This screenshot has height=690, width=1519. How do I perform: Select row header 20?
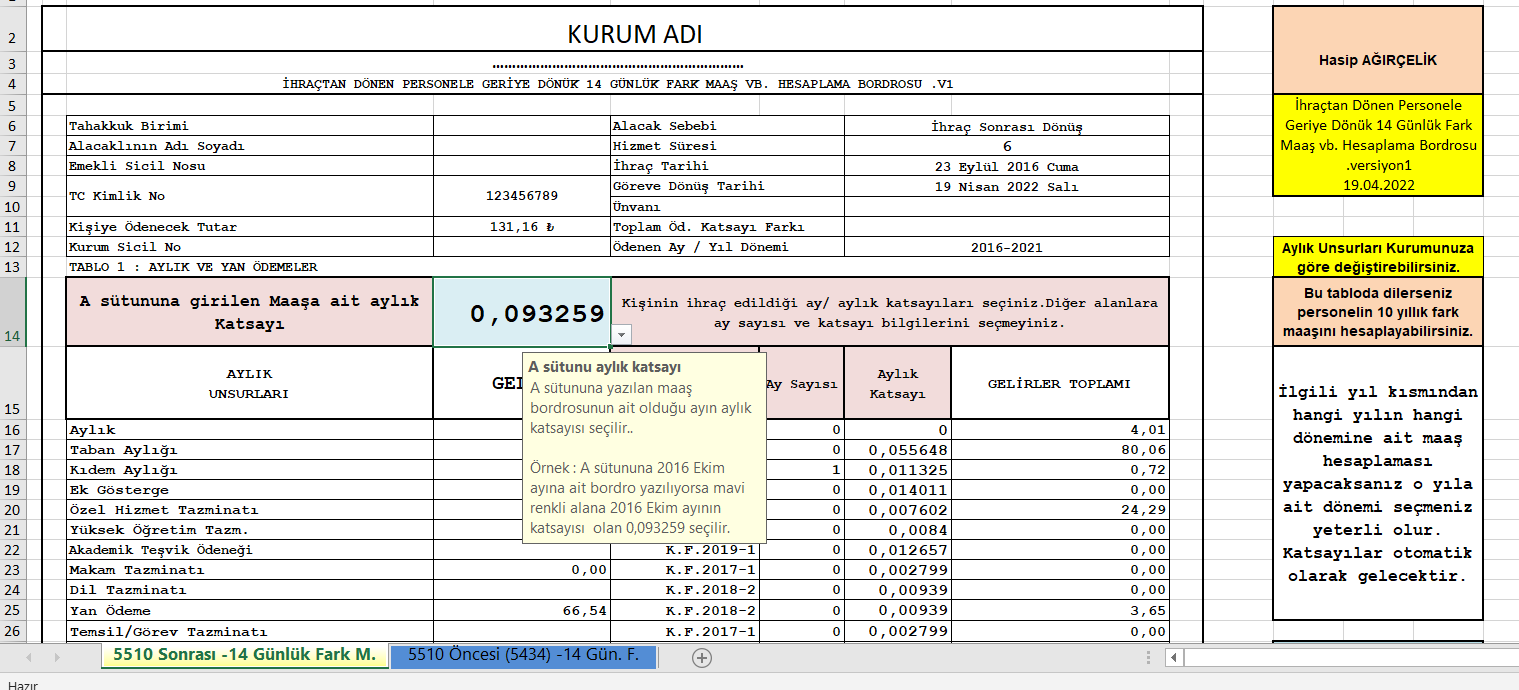coord(13,510)
